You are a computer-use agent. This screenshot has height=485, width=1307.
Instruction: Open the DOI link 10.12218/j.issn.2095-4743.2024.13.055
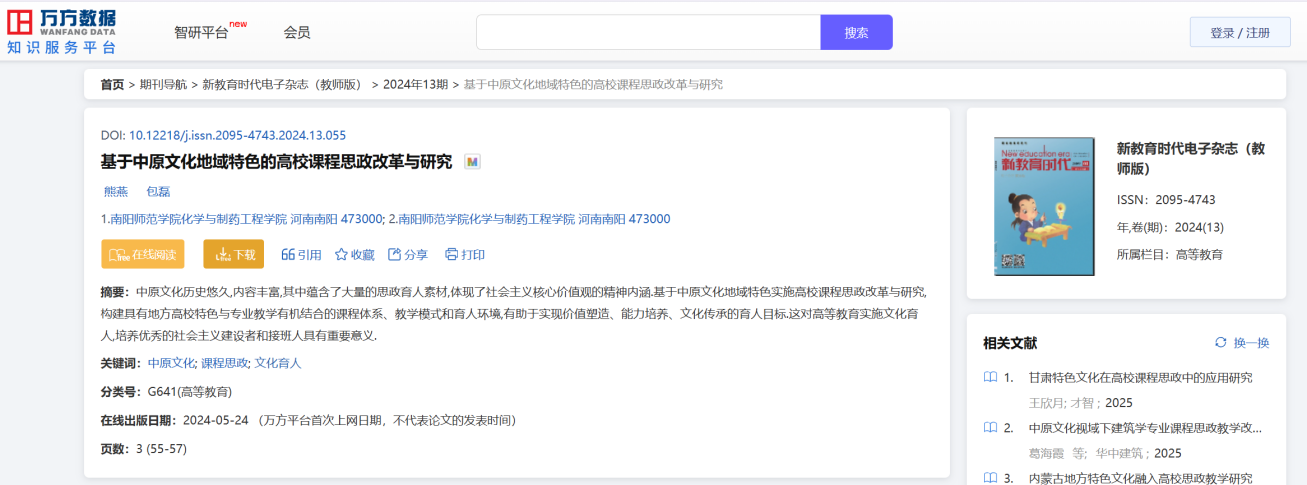point(237,135)
